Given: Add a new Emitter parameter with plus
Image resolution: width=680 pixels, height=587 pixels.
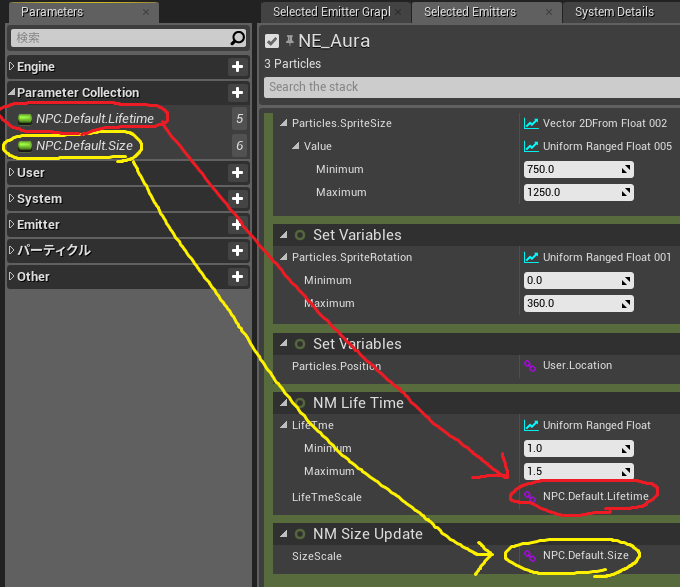Looking at the screenshot, I should (x=237, y=225).
